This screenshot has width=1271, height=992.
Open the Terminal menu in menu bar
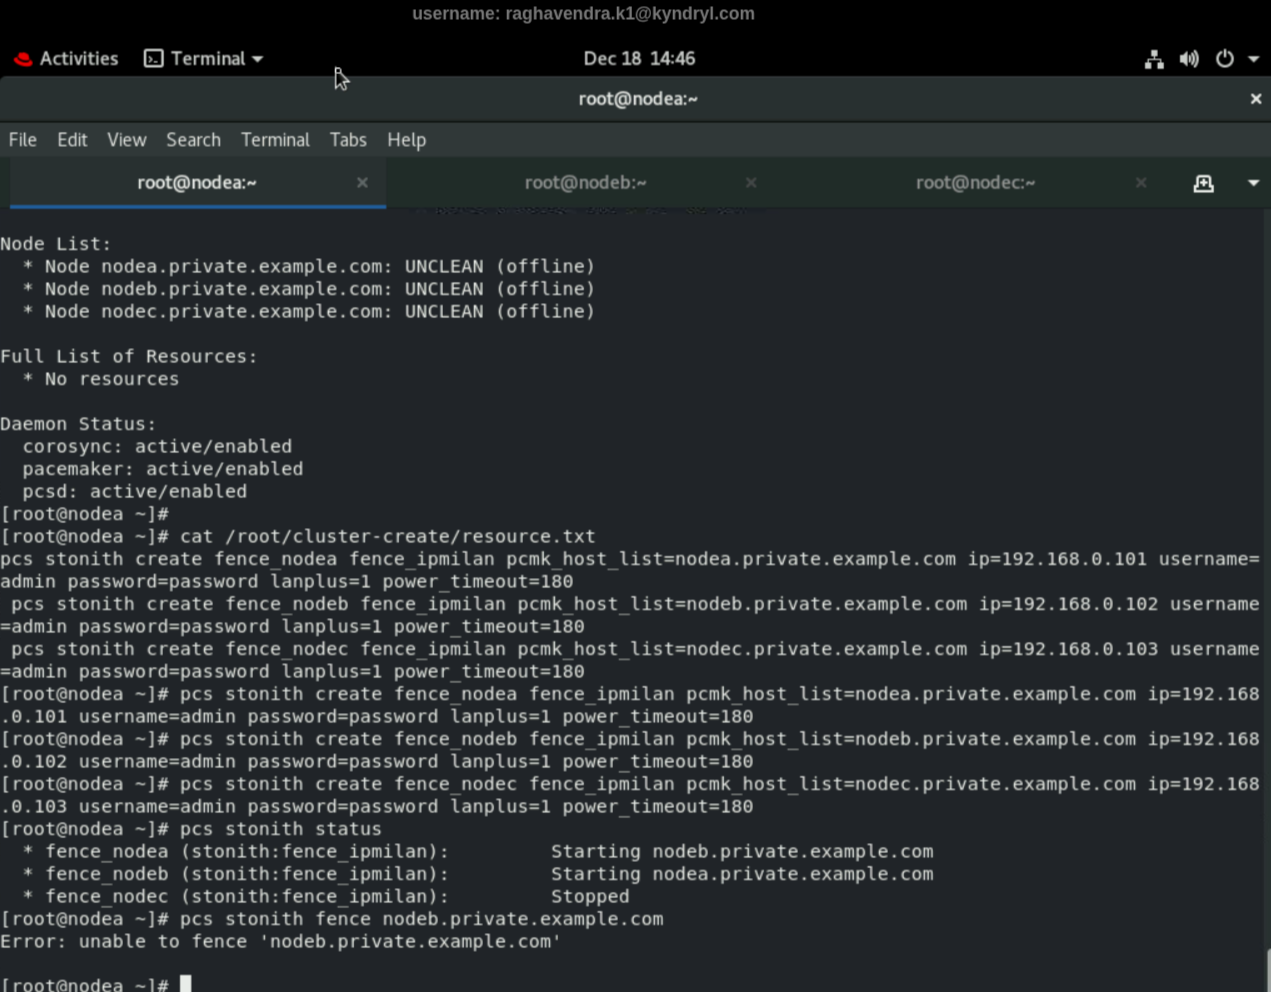(x=275, y=140)
